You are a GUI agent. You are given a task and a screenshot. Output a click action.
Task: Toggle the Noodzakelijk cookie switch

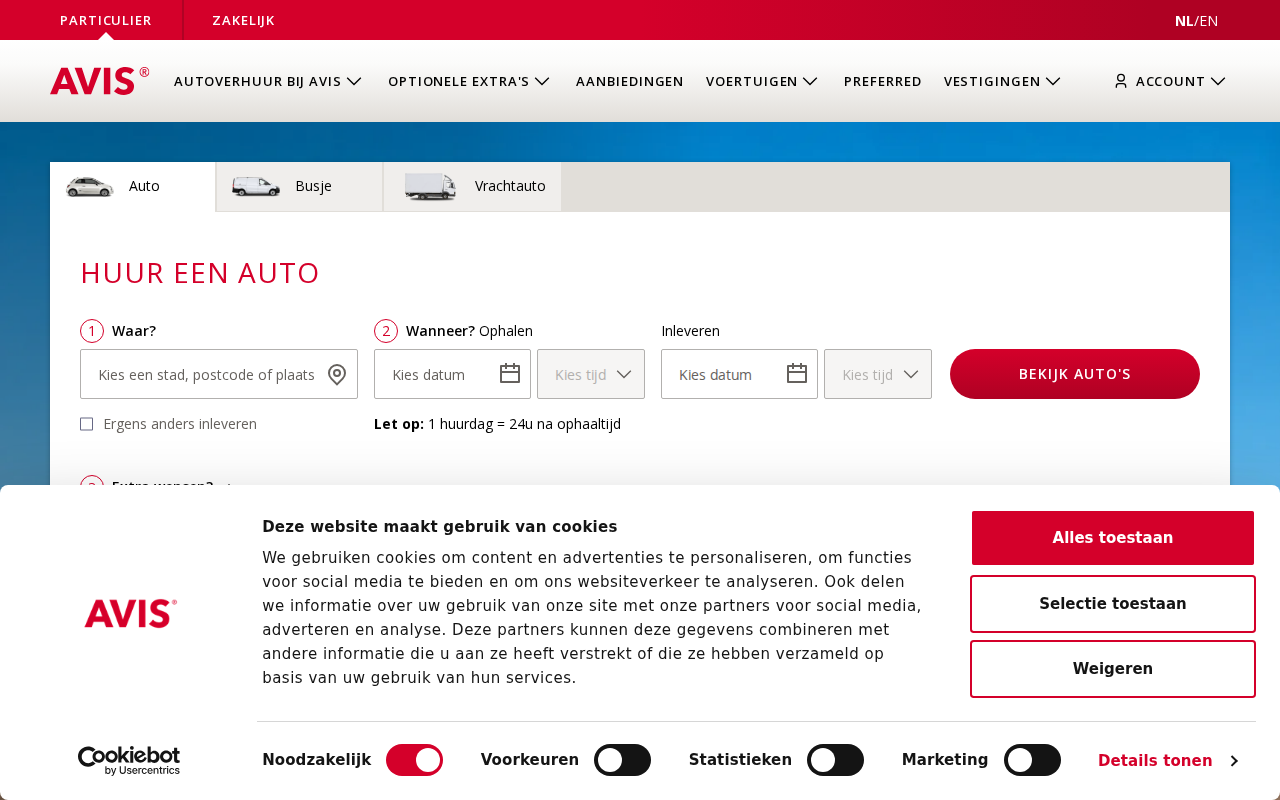[x=414, y=760]
